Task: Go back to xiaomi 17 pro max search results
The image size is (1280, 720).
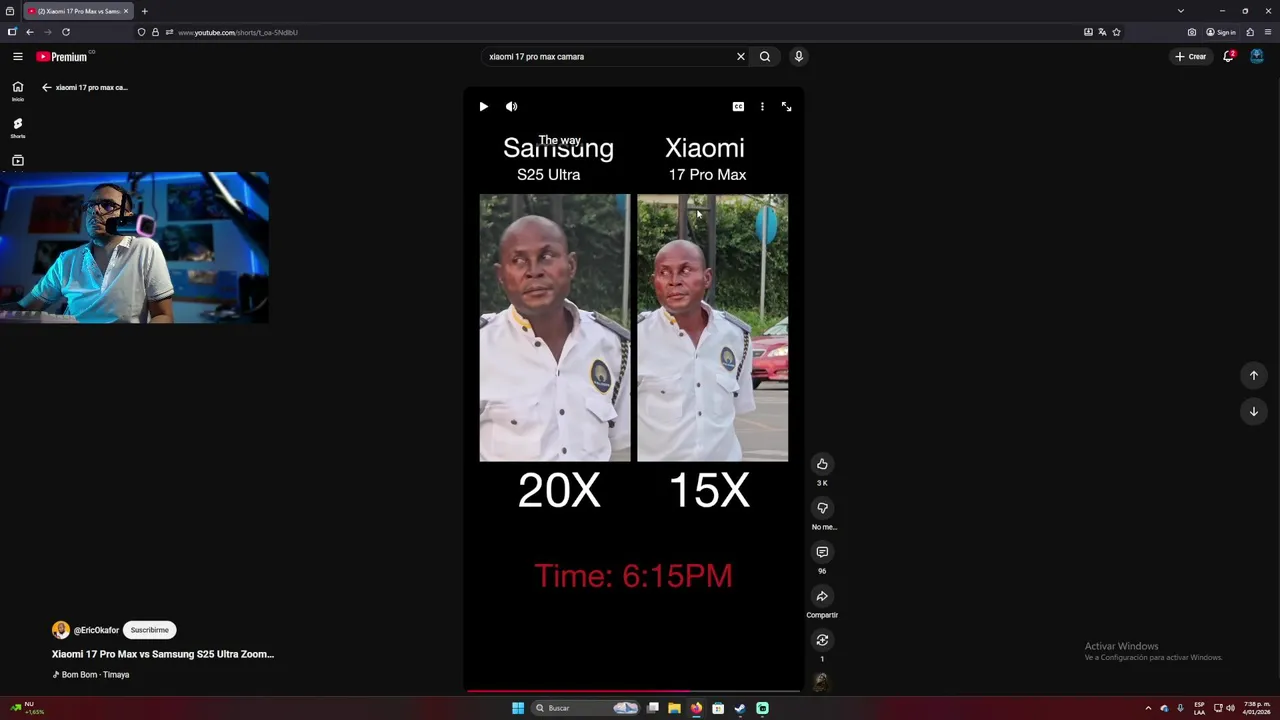Action: click(46, 87)
